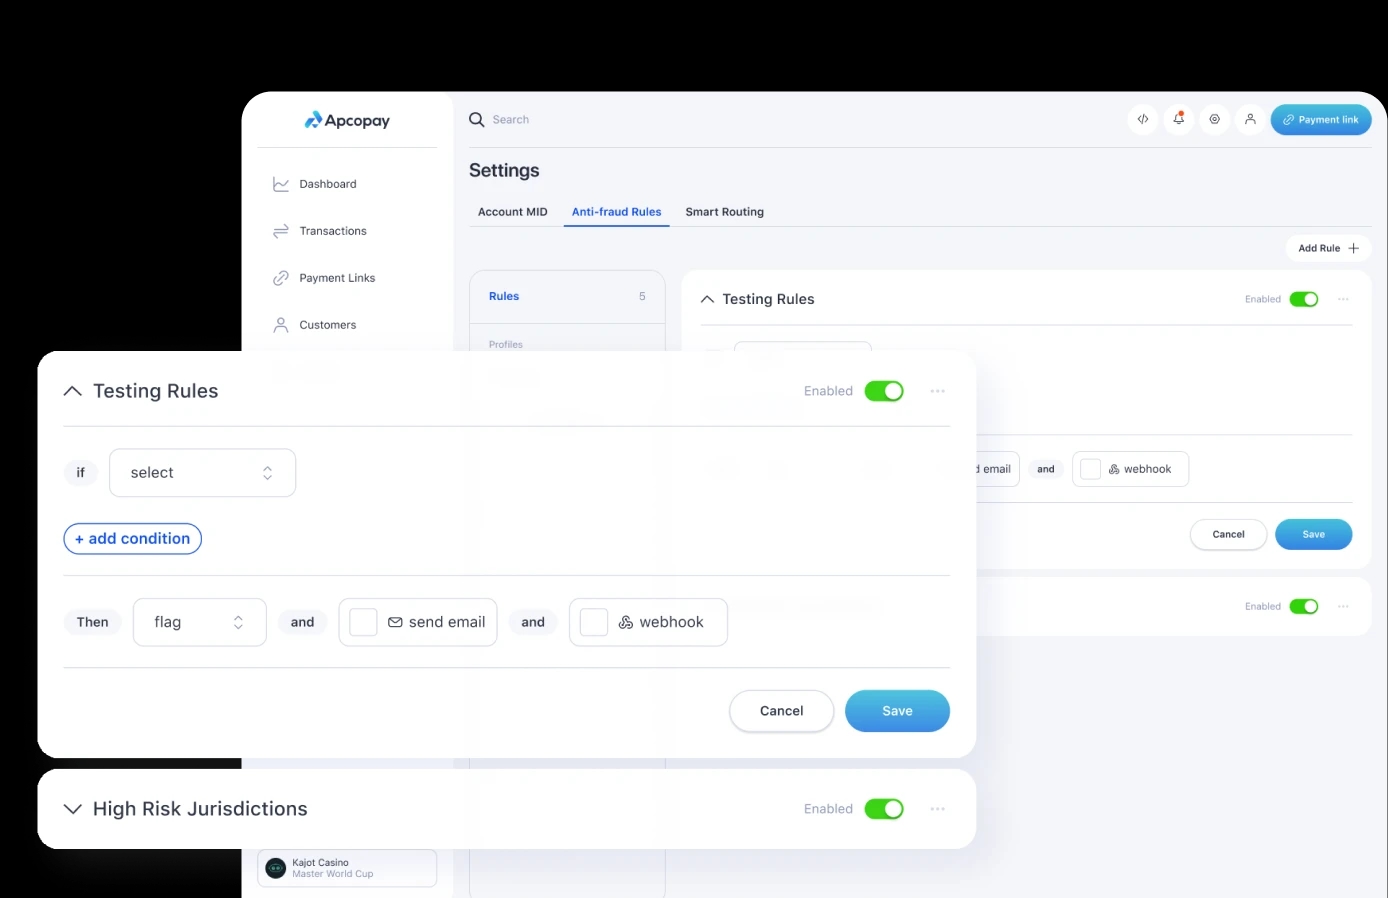Click Save in background panel

pyautogui.click(x=1314, y=534)
